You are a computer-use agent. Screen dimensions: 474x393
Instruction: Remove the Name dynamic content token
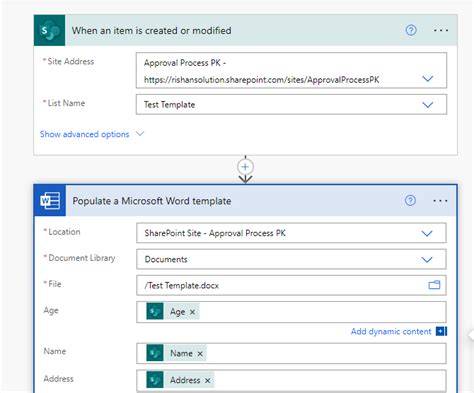(200, 354)
